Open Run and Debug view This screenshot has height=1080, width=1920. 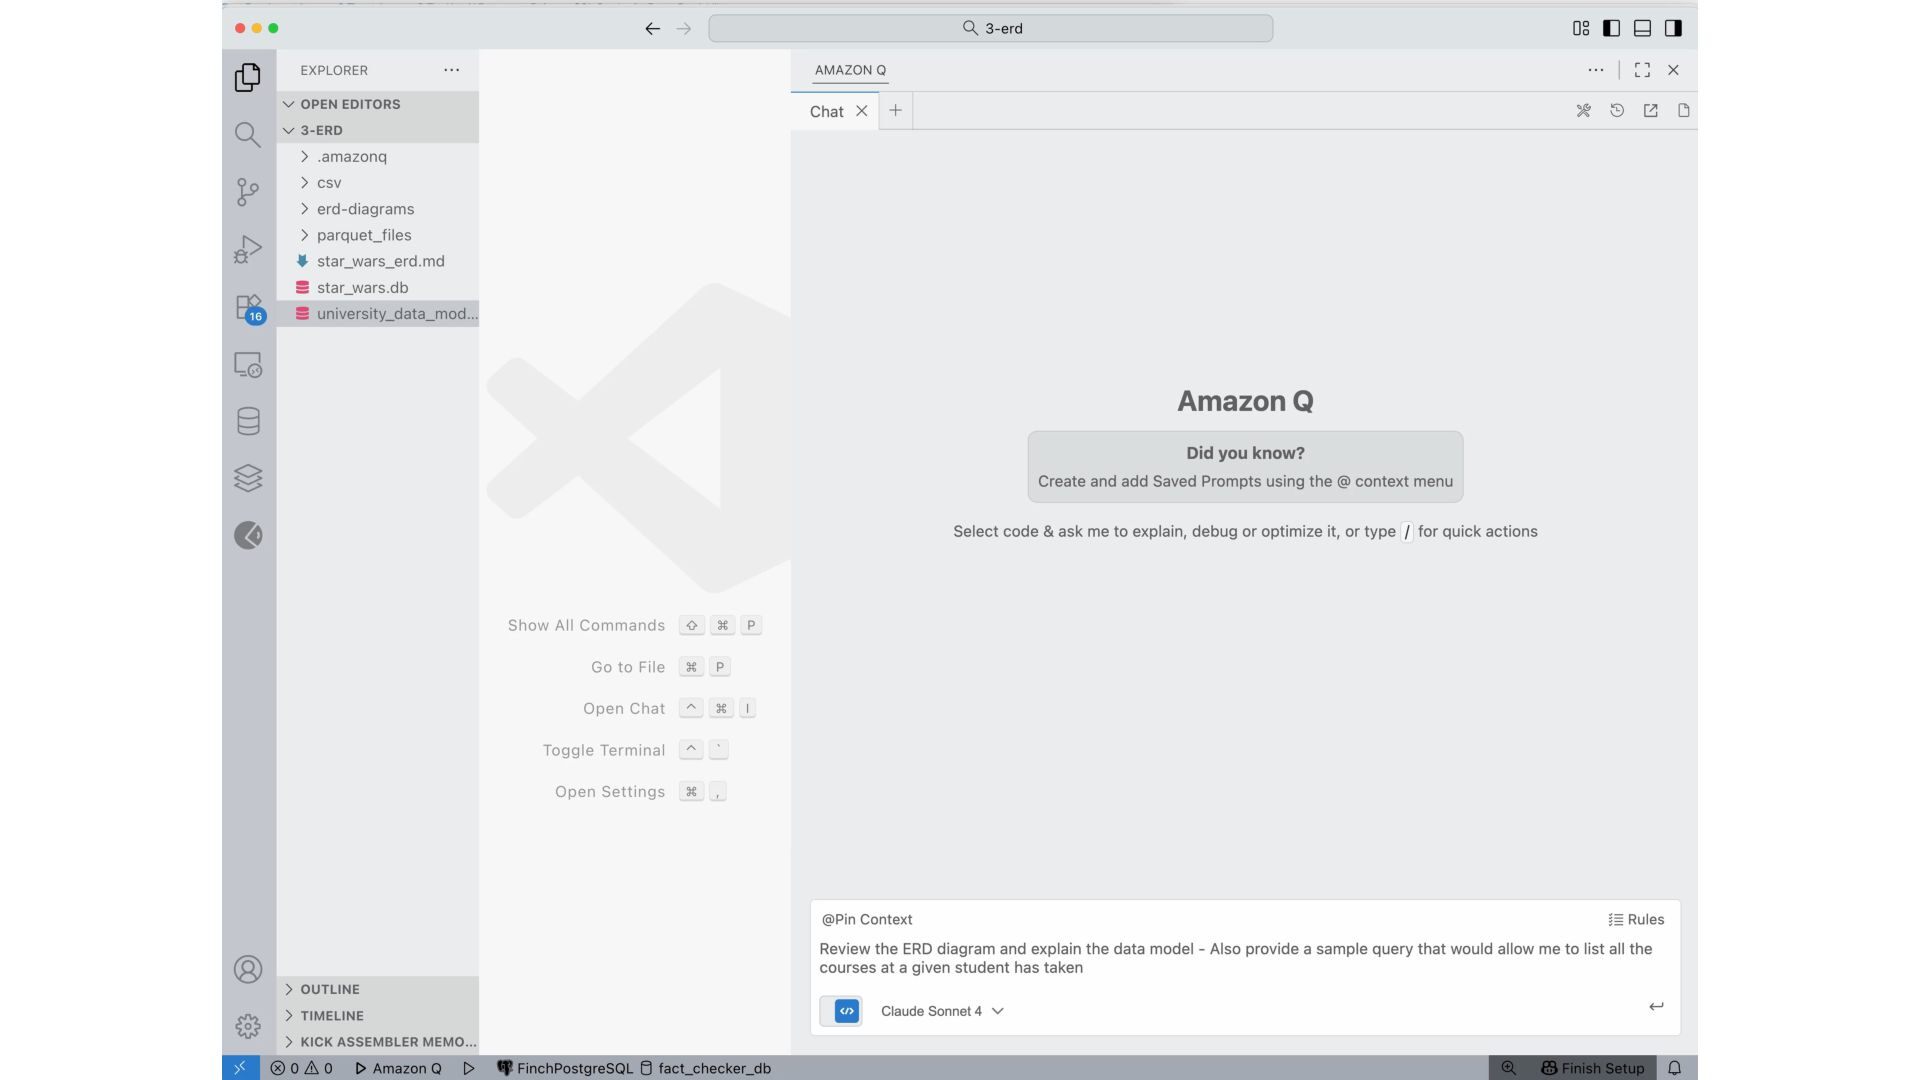[247, 249]
